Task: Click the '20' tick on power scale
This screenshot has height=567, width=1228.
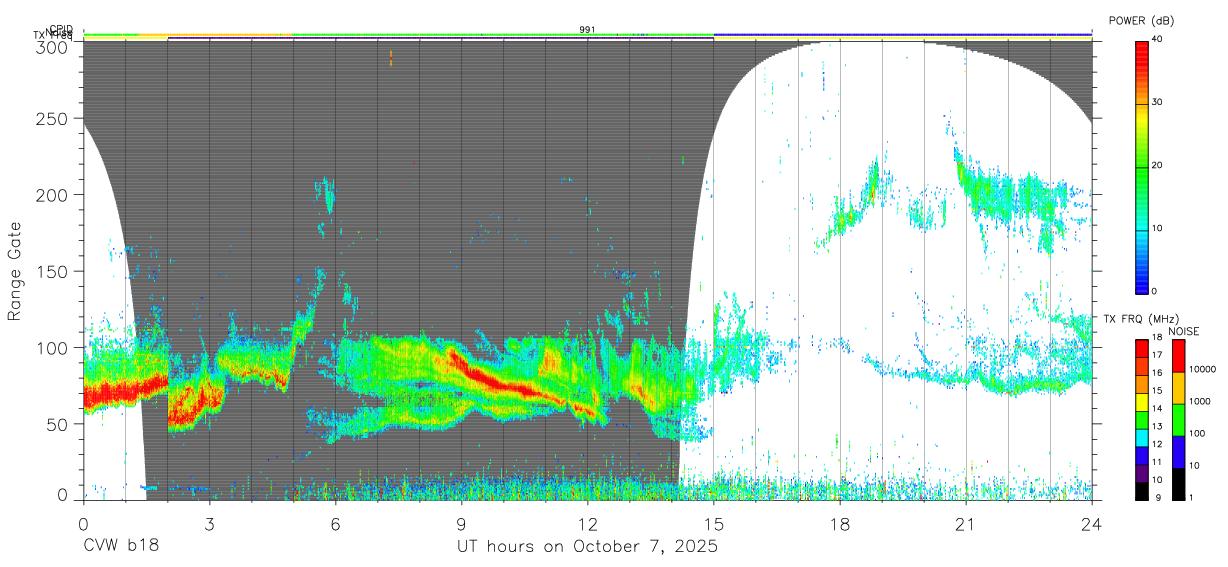Action: 1158,166
